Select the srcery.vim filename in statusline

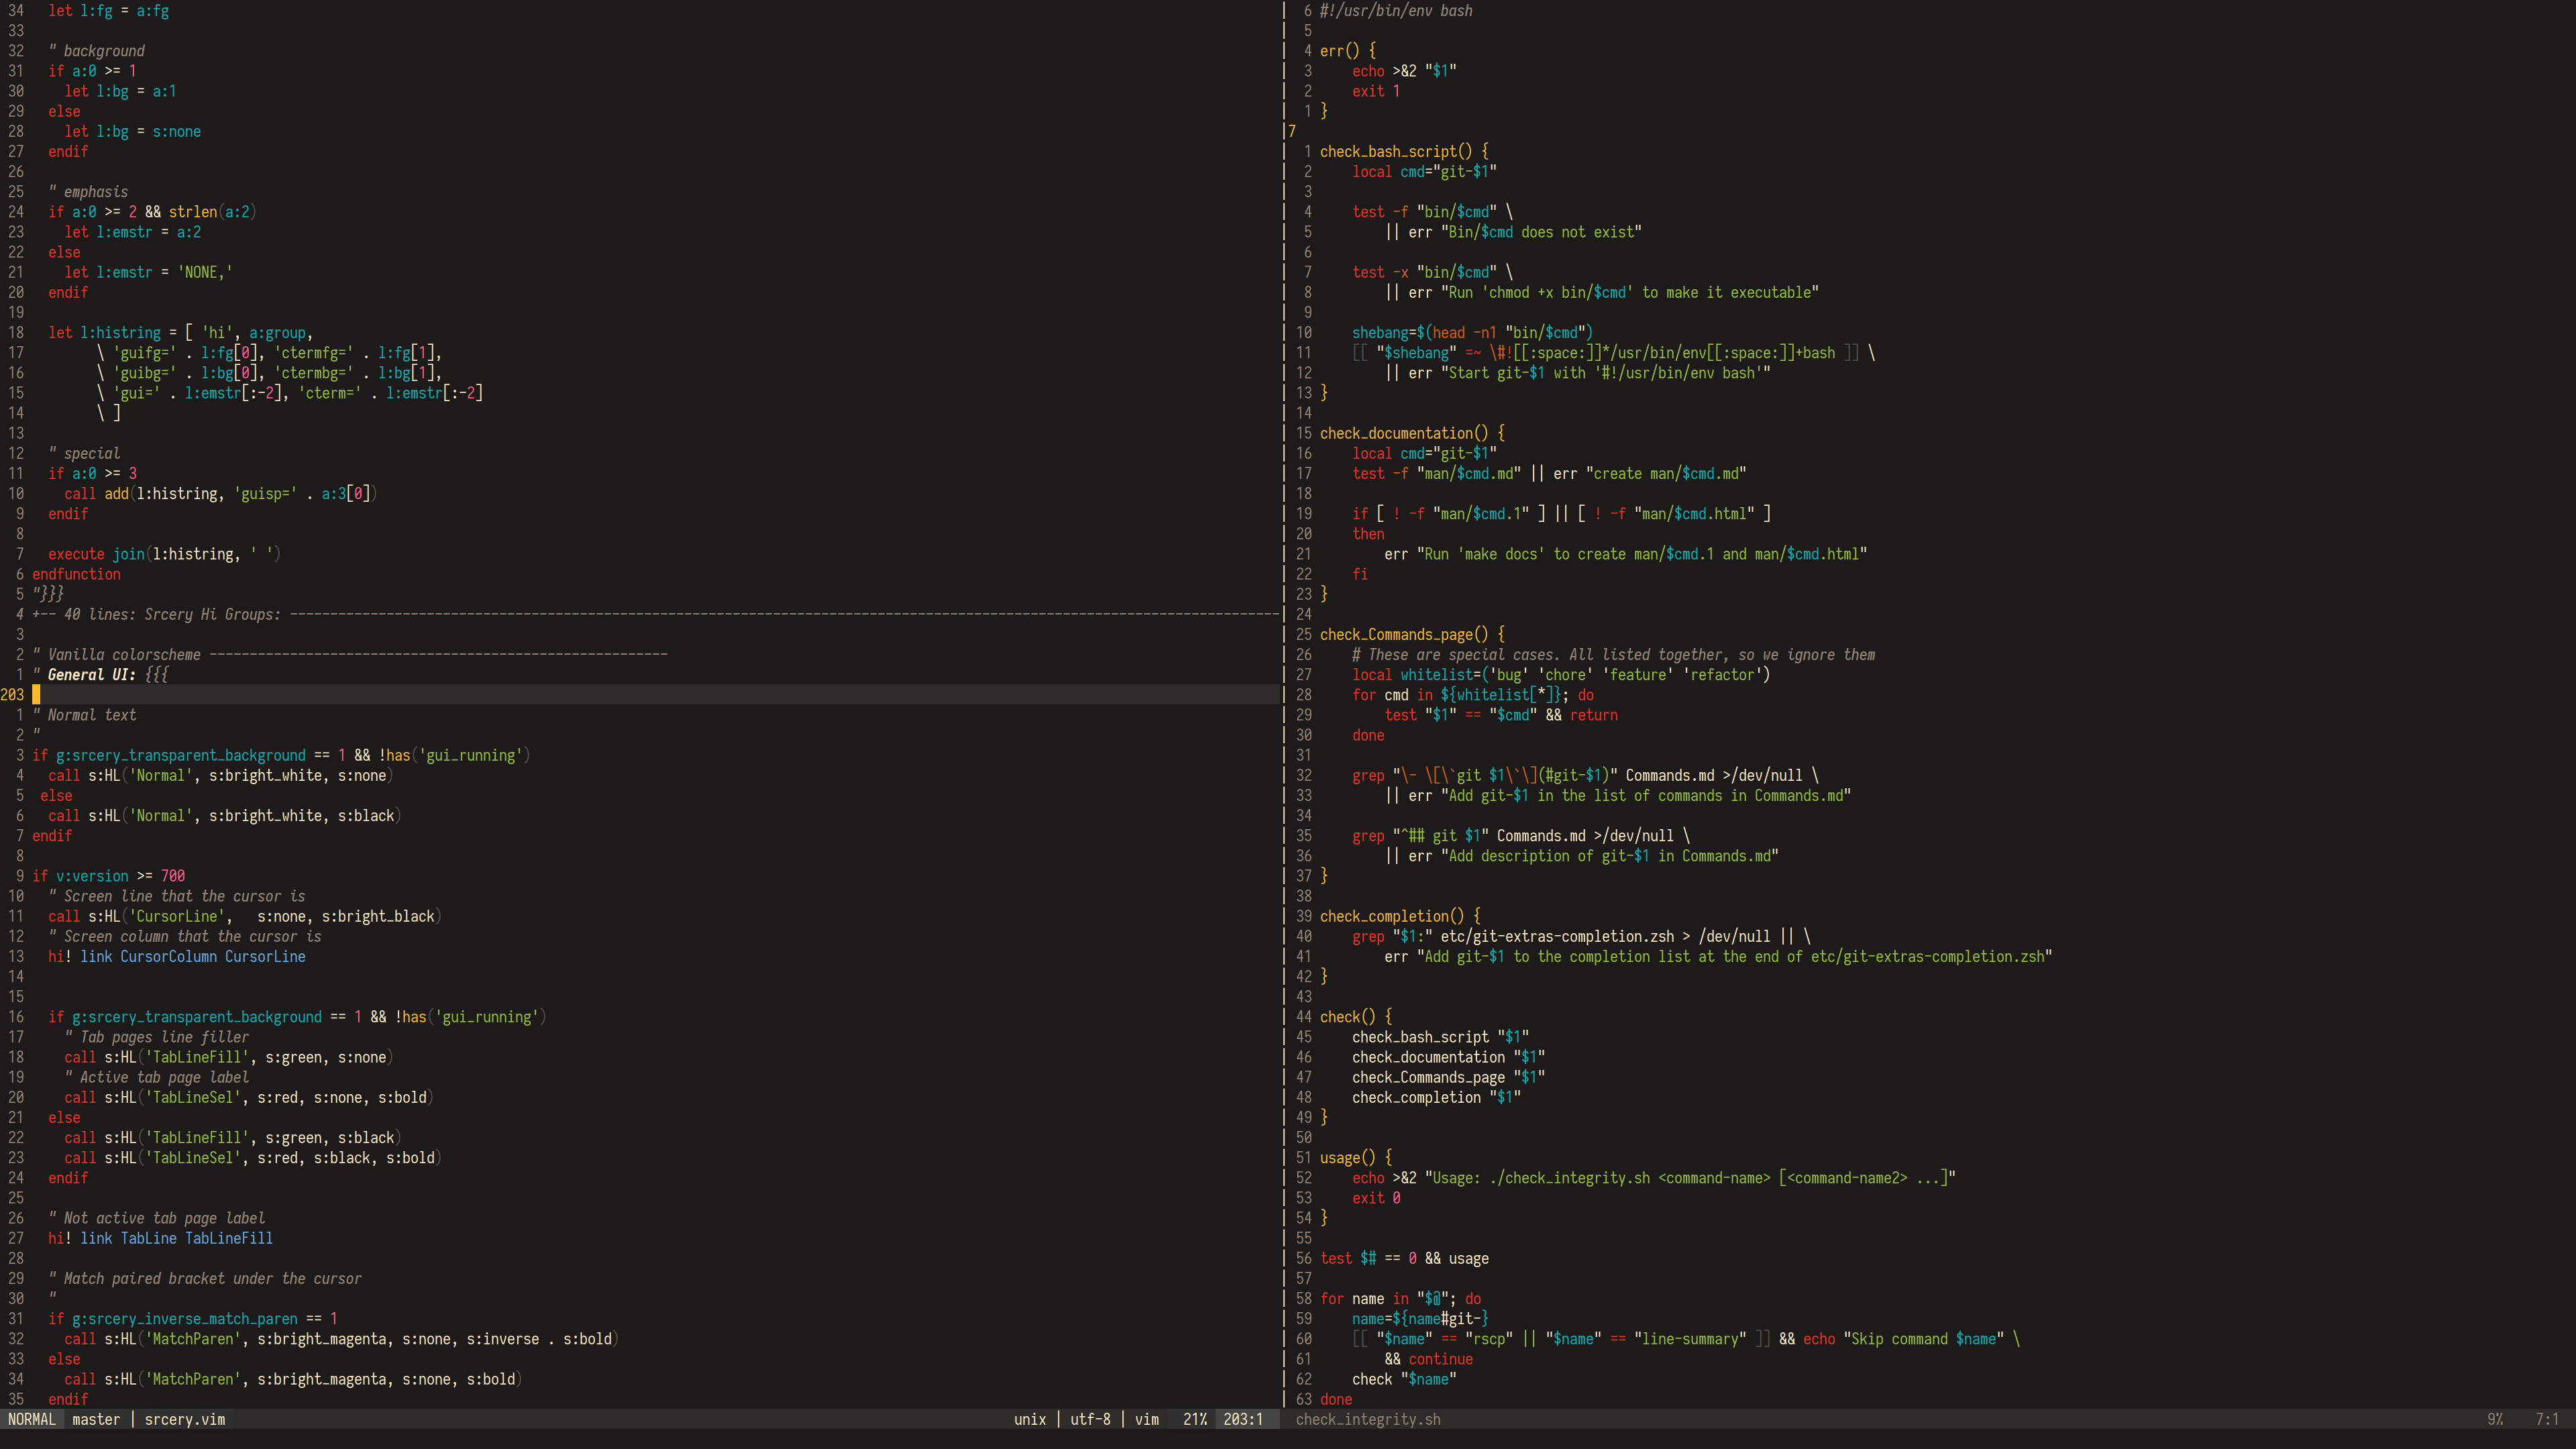coord(184,1419)
